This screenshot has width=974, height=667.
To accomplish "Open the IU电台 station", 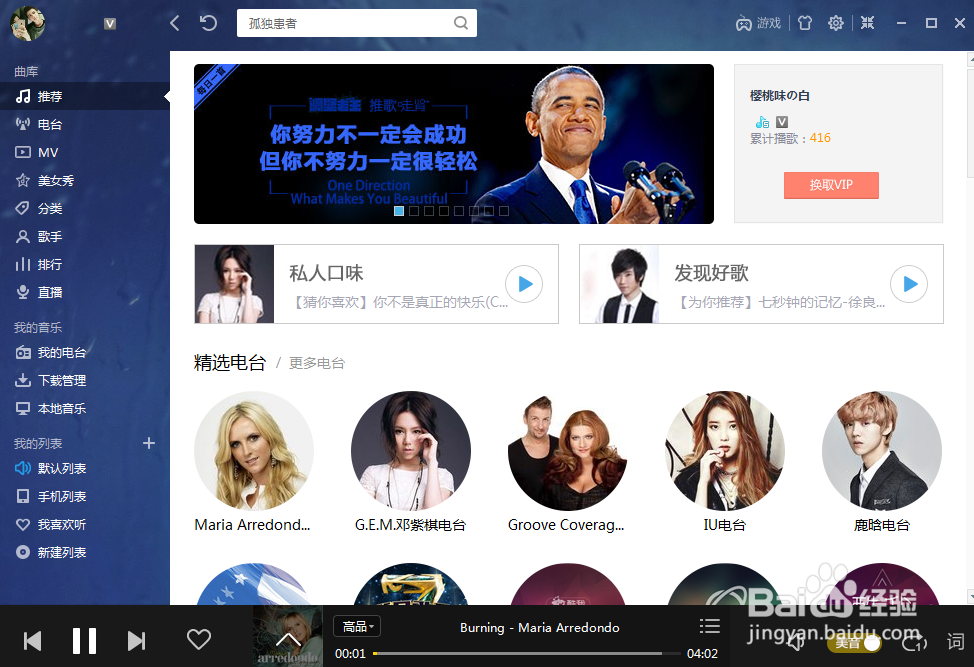I will click(725, 451).
